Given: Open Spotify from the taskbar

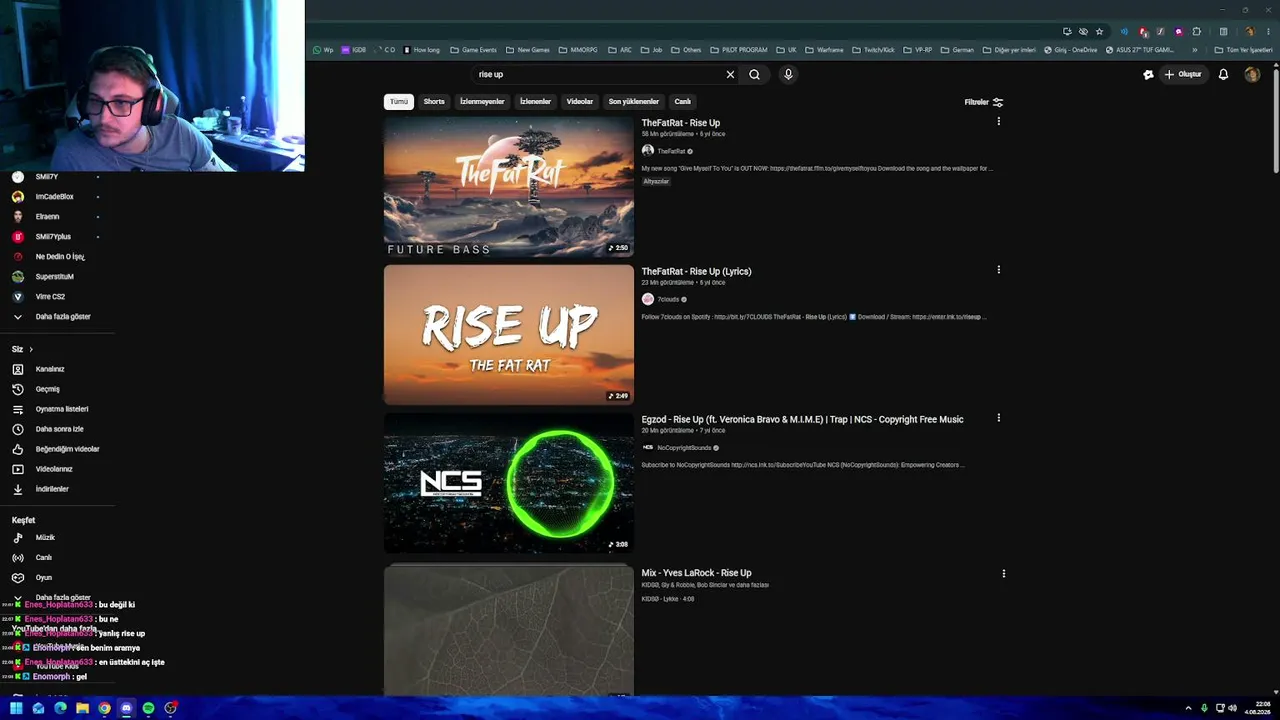Looking at the screenshot, I should (148, 708).
